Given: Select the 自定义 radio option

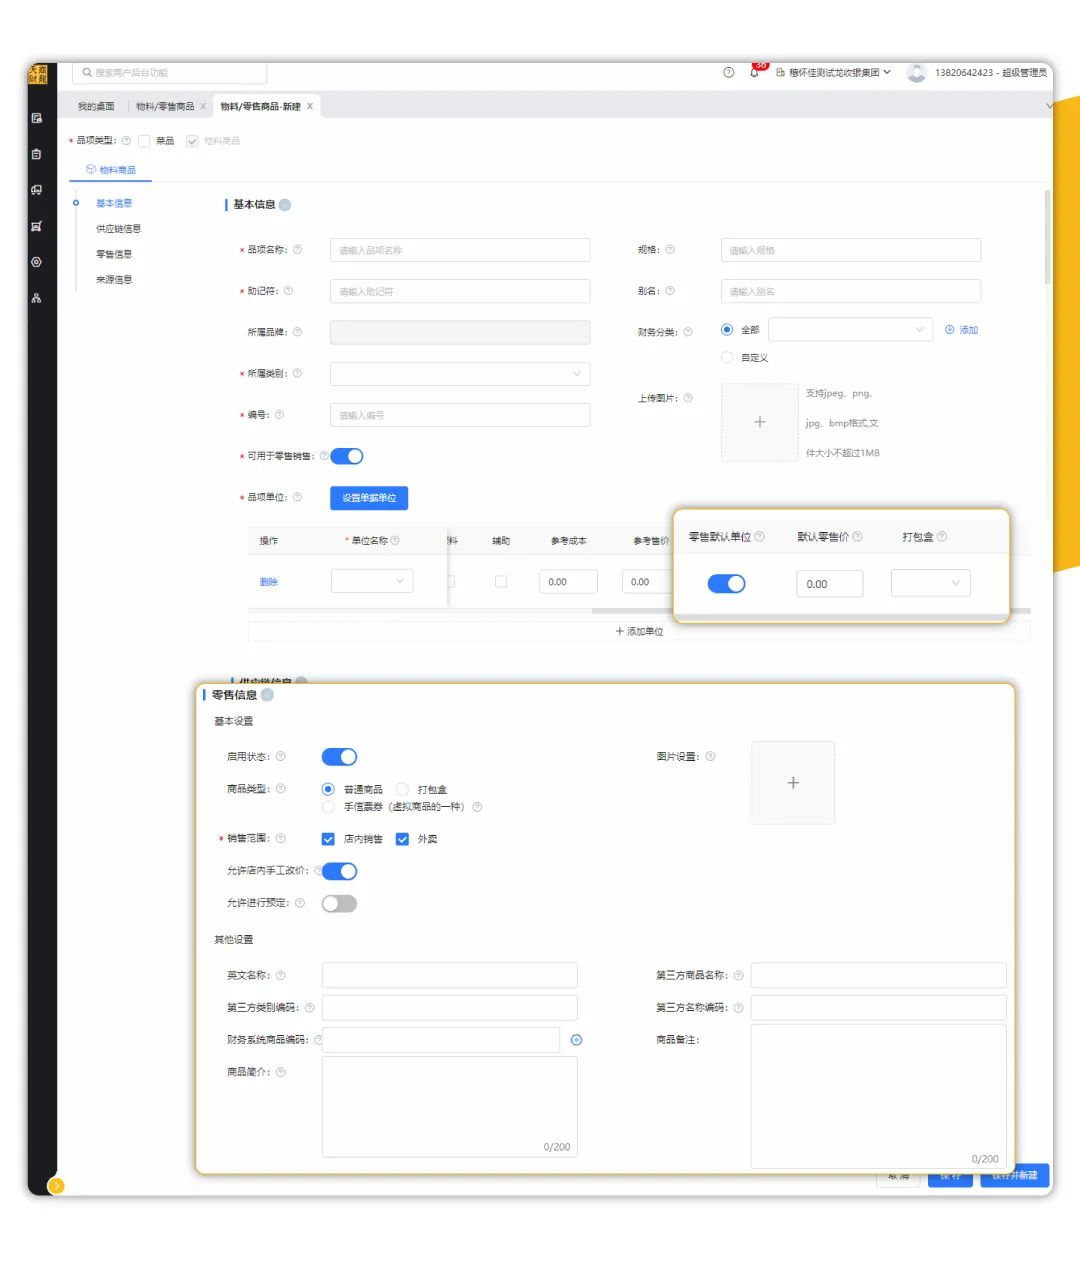Looking at the screenshot, I should (727, 357).
